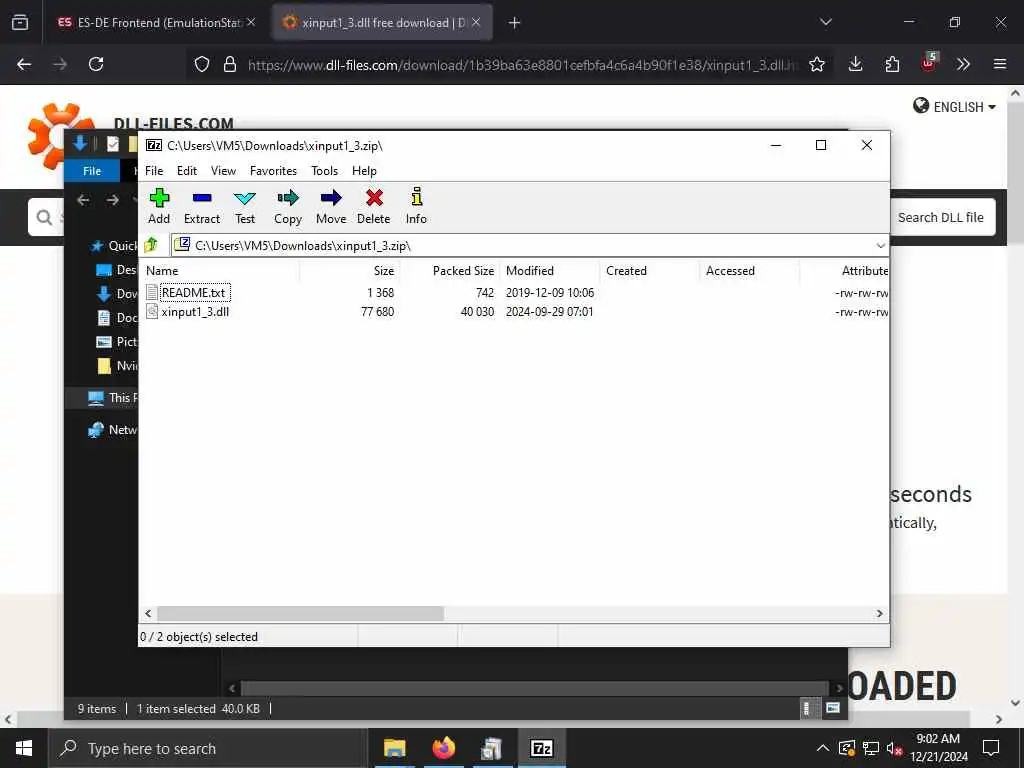1024x768 pixels.
Task: List all Firefox tabs dropdown arrow
Action: click(x=825, y=22)
